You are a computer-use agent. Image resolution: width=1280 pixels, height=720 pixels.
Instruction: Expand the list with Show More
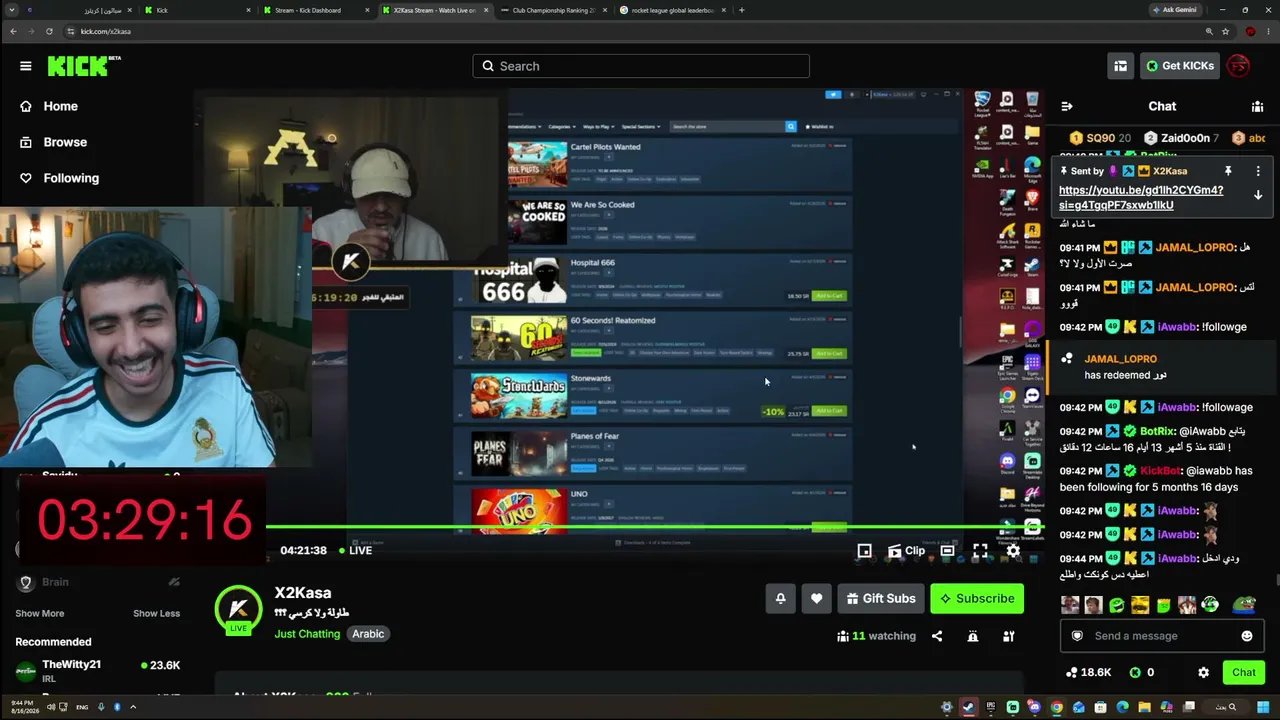[40, 613]
